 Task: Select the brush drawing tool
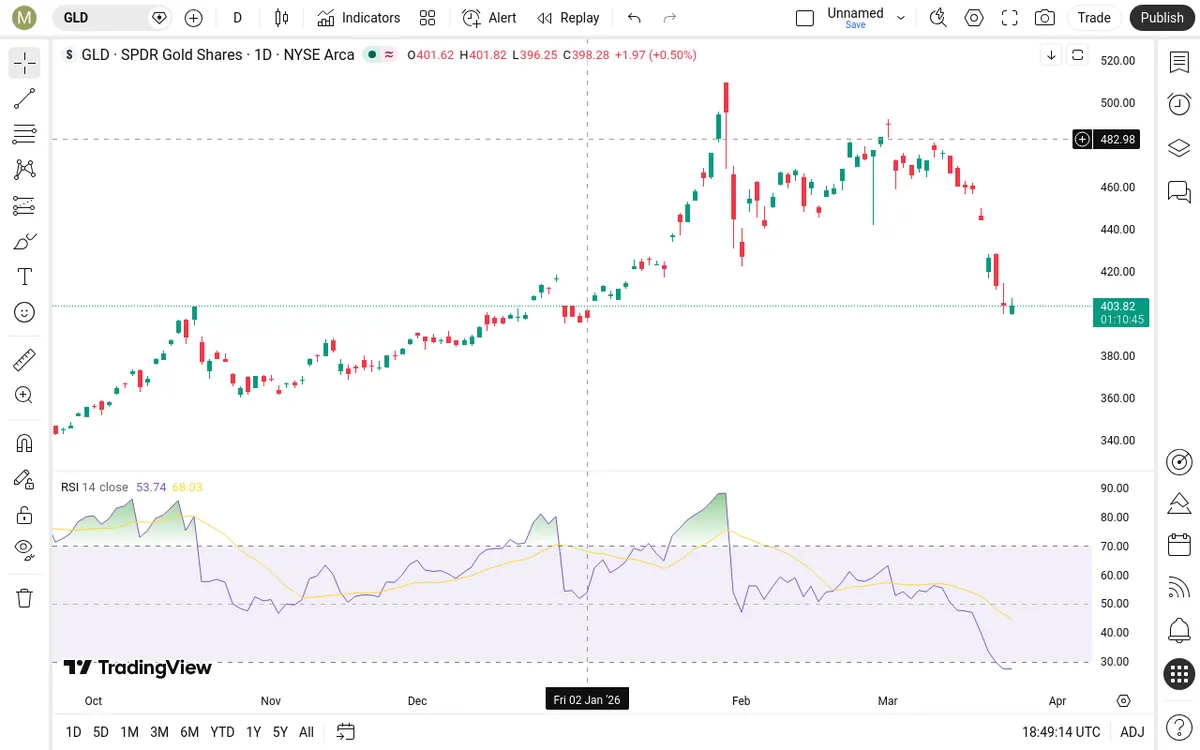click(x=25, y=241)
